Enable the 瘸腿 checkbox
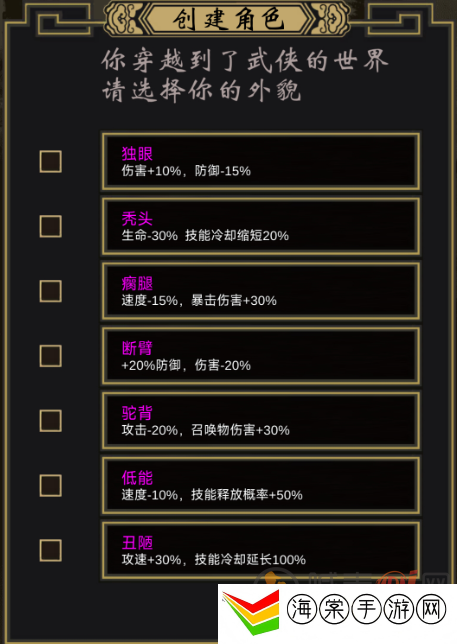 point(51,291)
